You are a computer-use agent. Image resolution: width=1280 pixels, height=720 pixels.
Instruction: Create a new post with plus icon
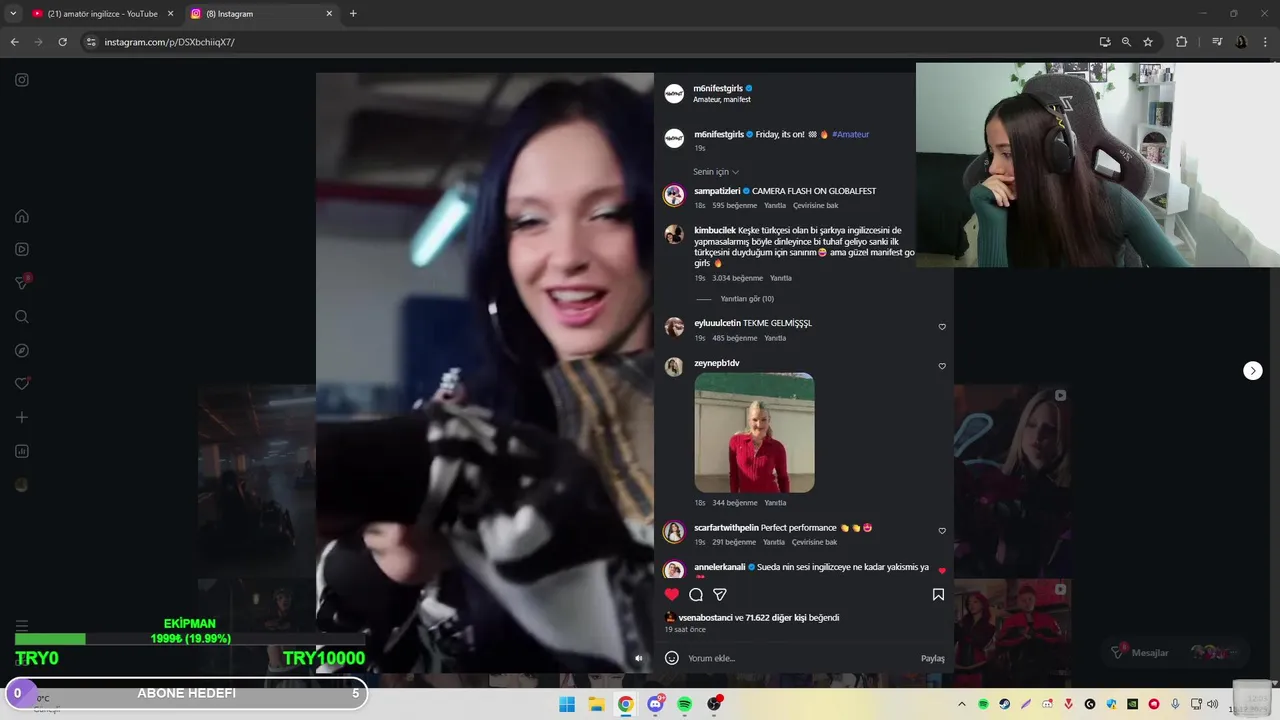click(22, 417)
